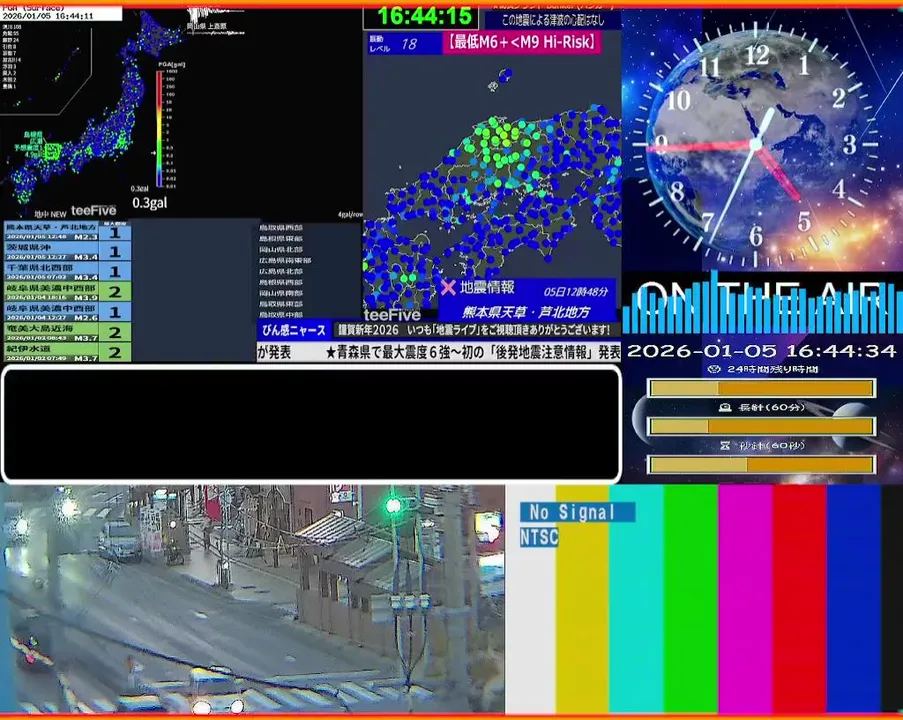The width and height of the screenshot is (903, 720).
Task: Select the 岐阜県美濃中西部 M3.9 earthquake row
Action: point(67,292)
